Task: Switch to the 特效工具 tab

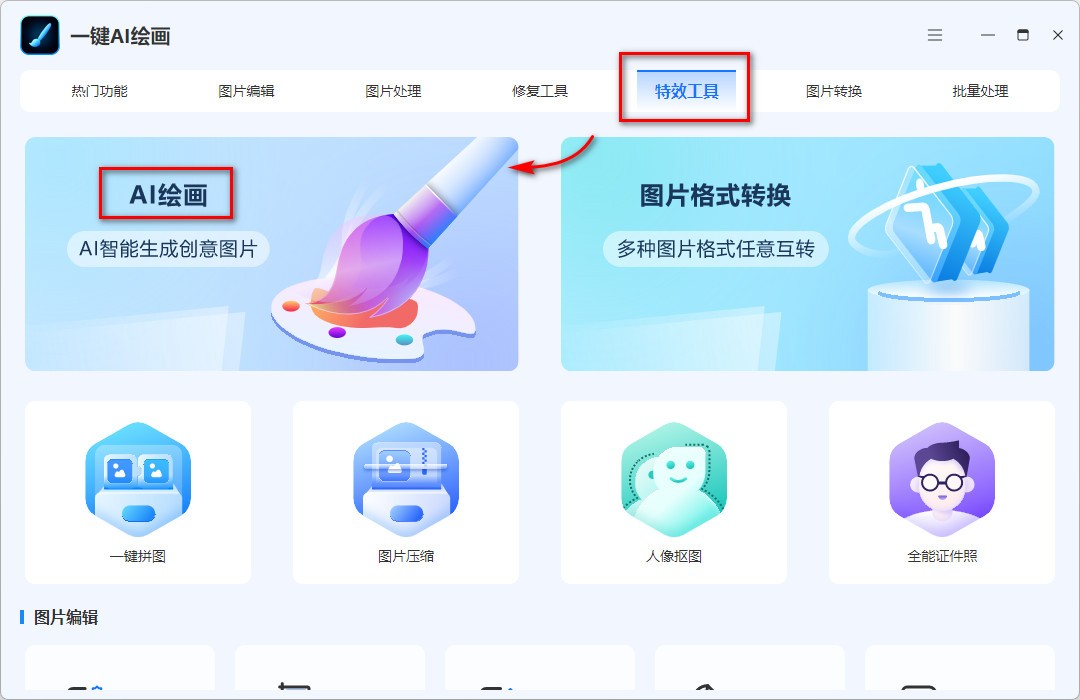Action: click(685, 90)
